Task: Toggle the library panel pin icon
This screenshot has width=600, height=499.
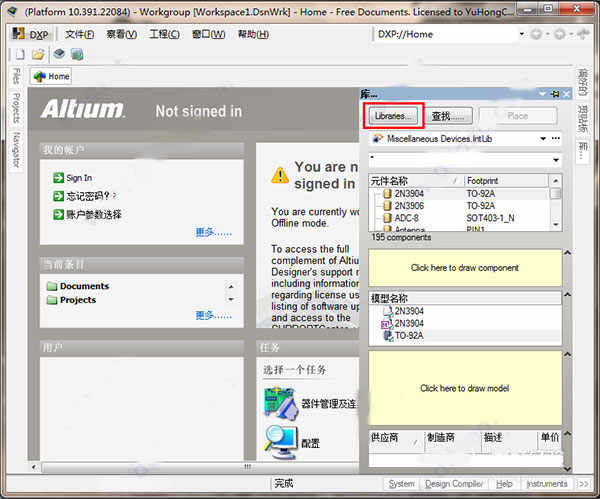Action: coord(555,94)
